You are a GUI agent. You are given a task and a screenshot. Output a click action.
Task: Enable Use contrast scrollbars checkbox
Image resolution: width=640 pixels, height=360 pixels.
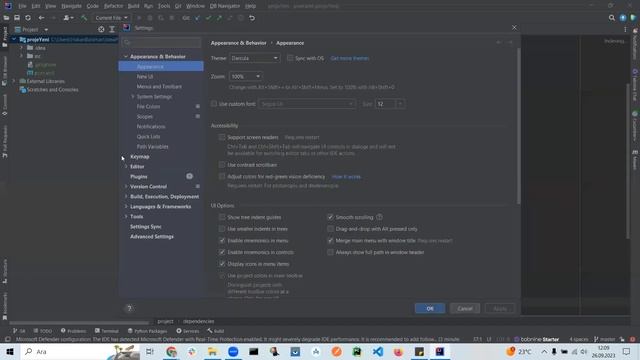point(222,164)
